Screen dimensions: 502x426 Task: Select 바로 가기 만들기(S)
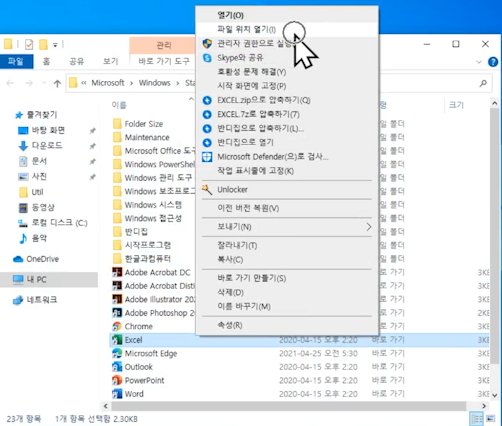point(287,278)
